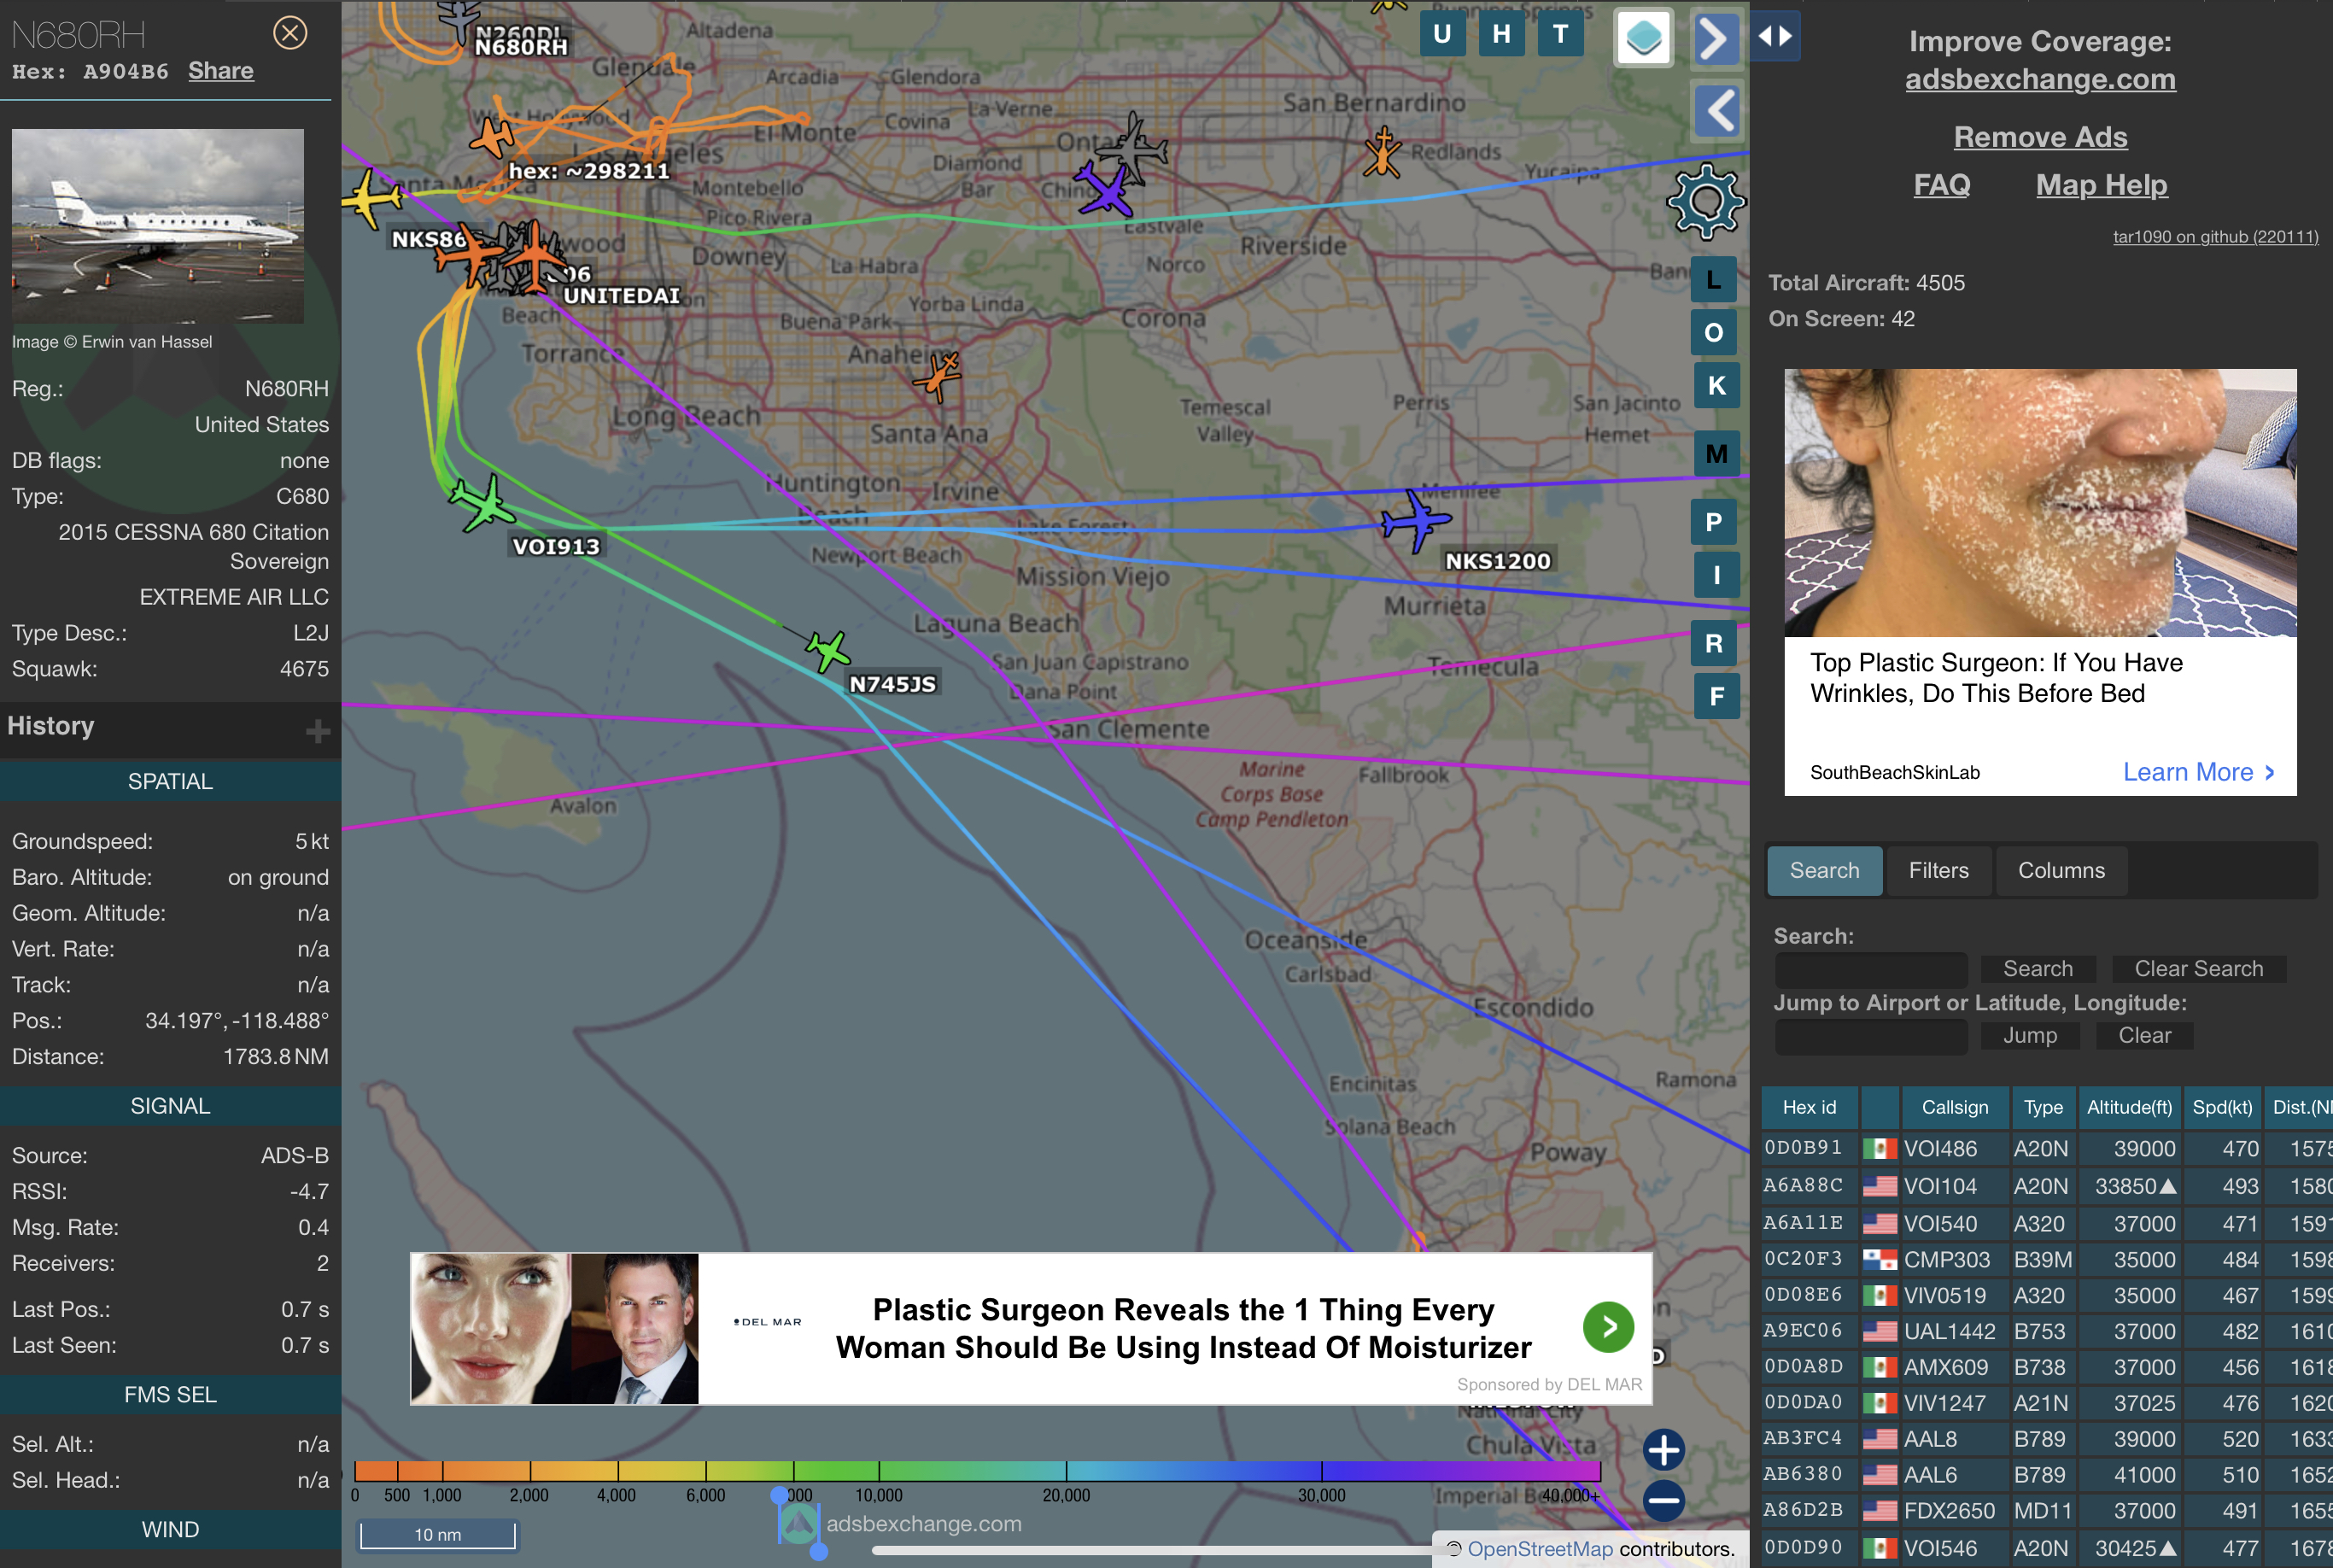The width and height of the screenshot is (2333, 1568).
Task: Toggle the P map option
Action: (1714, 522)
